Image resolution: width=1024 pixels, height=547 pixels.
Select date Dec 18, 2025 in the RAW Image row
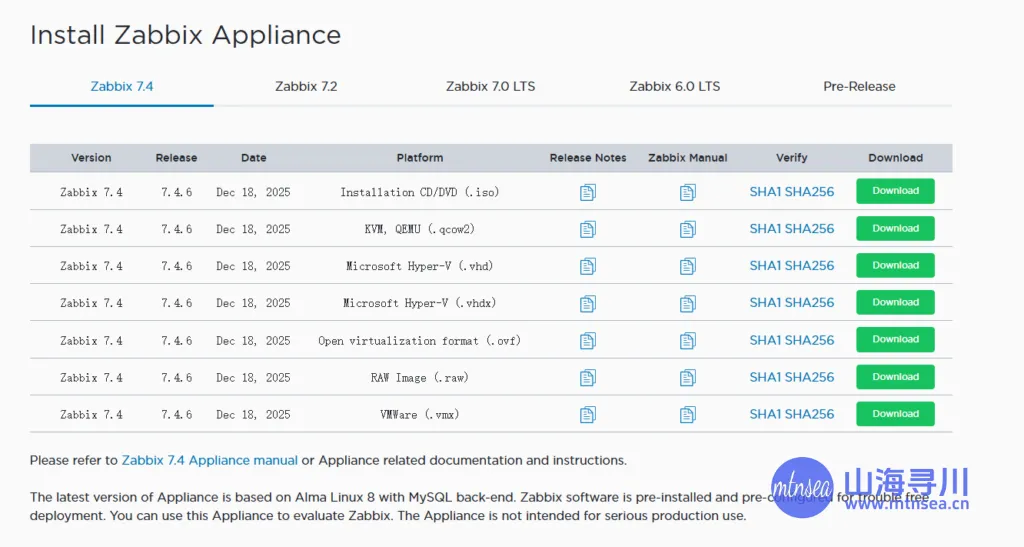(253, 378)
